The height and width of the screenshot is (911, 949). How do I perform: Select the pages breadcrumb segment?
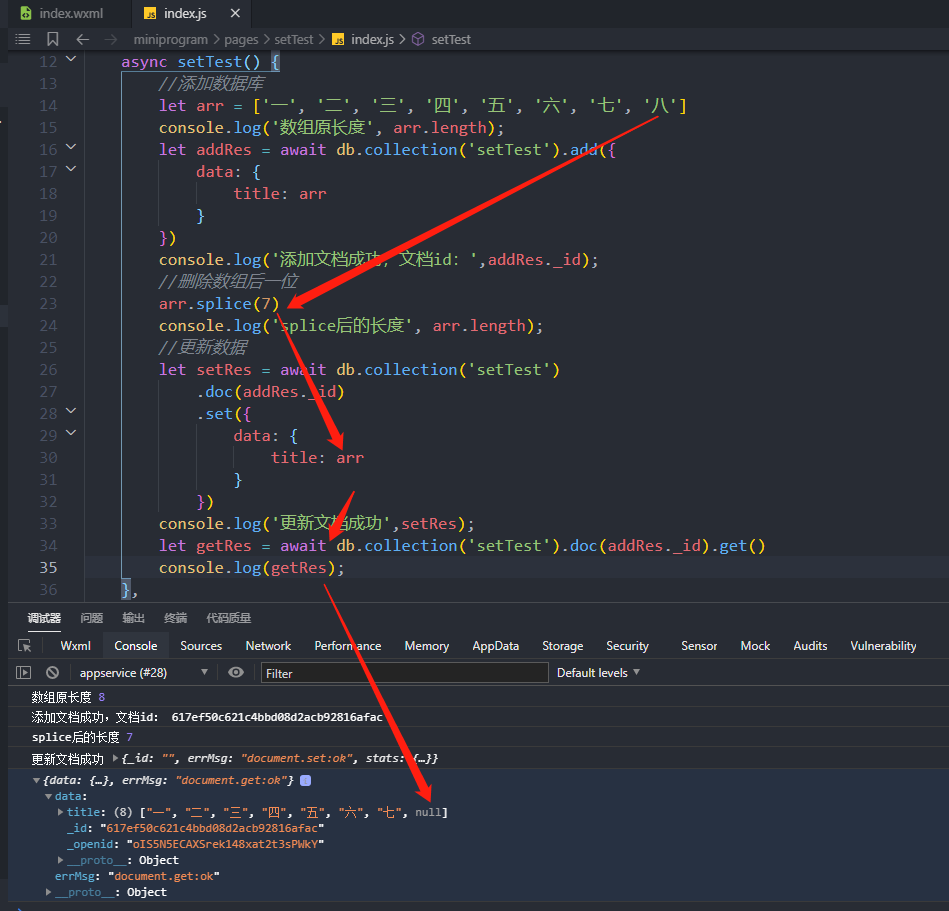[x=241, y=39]
